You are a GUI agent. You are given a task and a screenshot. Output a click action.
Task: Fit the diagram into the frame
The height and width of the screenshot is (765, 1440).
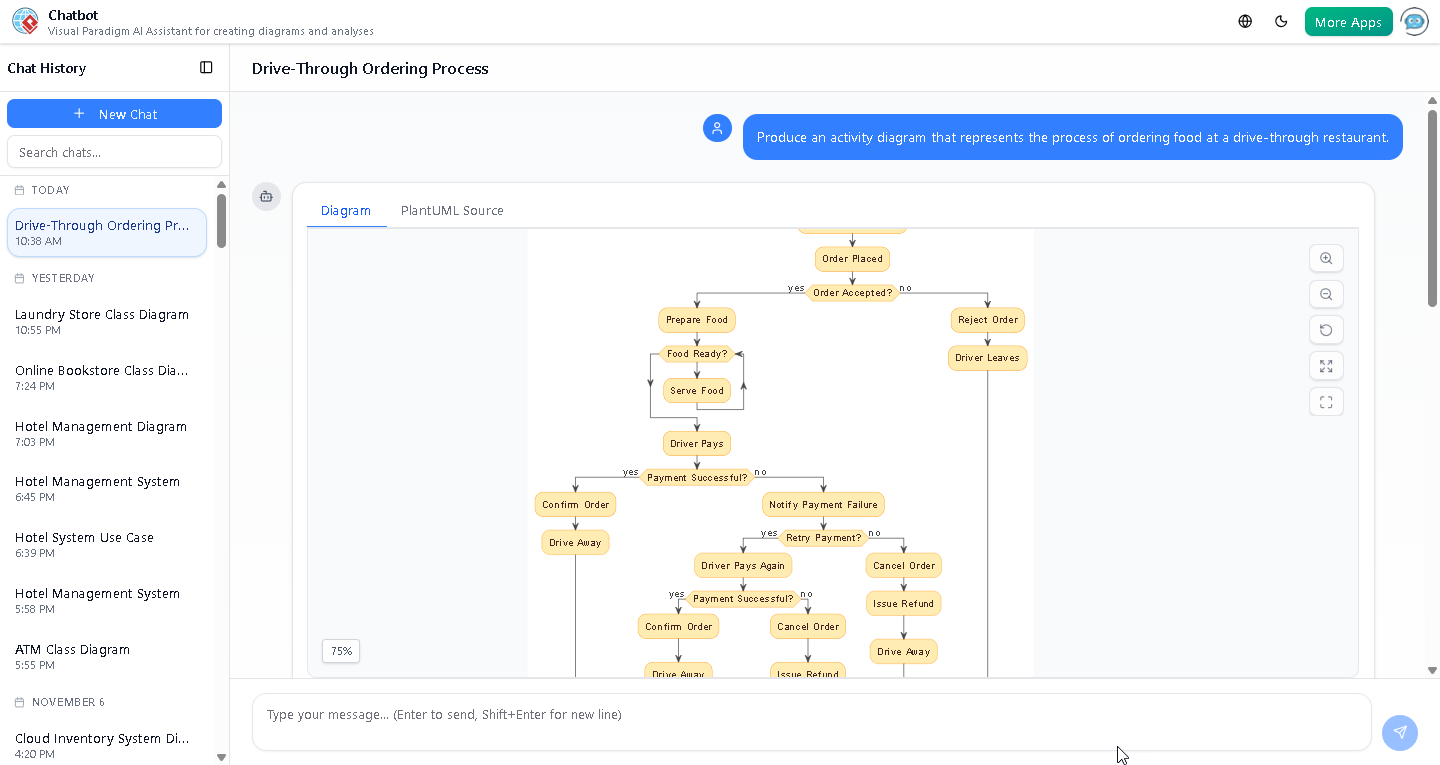(x=1326, y=401)
